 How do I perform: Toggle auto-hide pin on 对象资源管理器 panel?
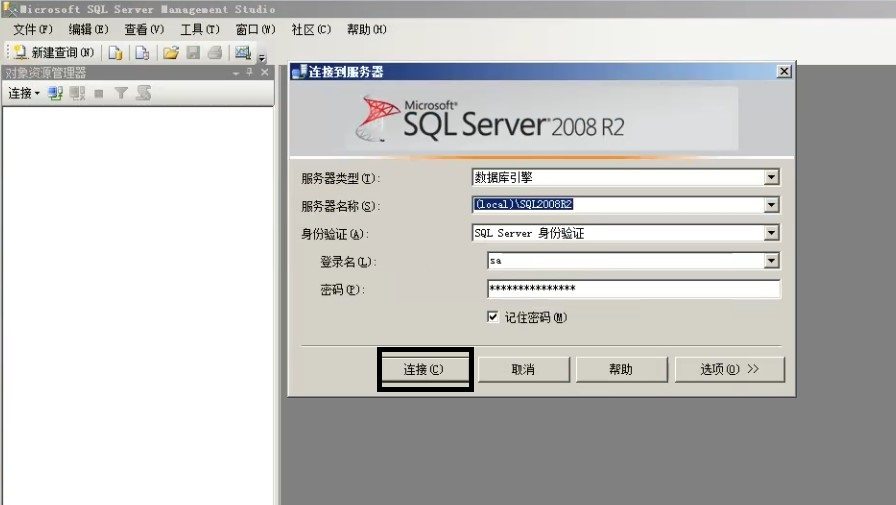click(249, 72)
